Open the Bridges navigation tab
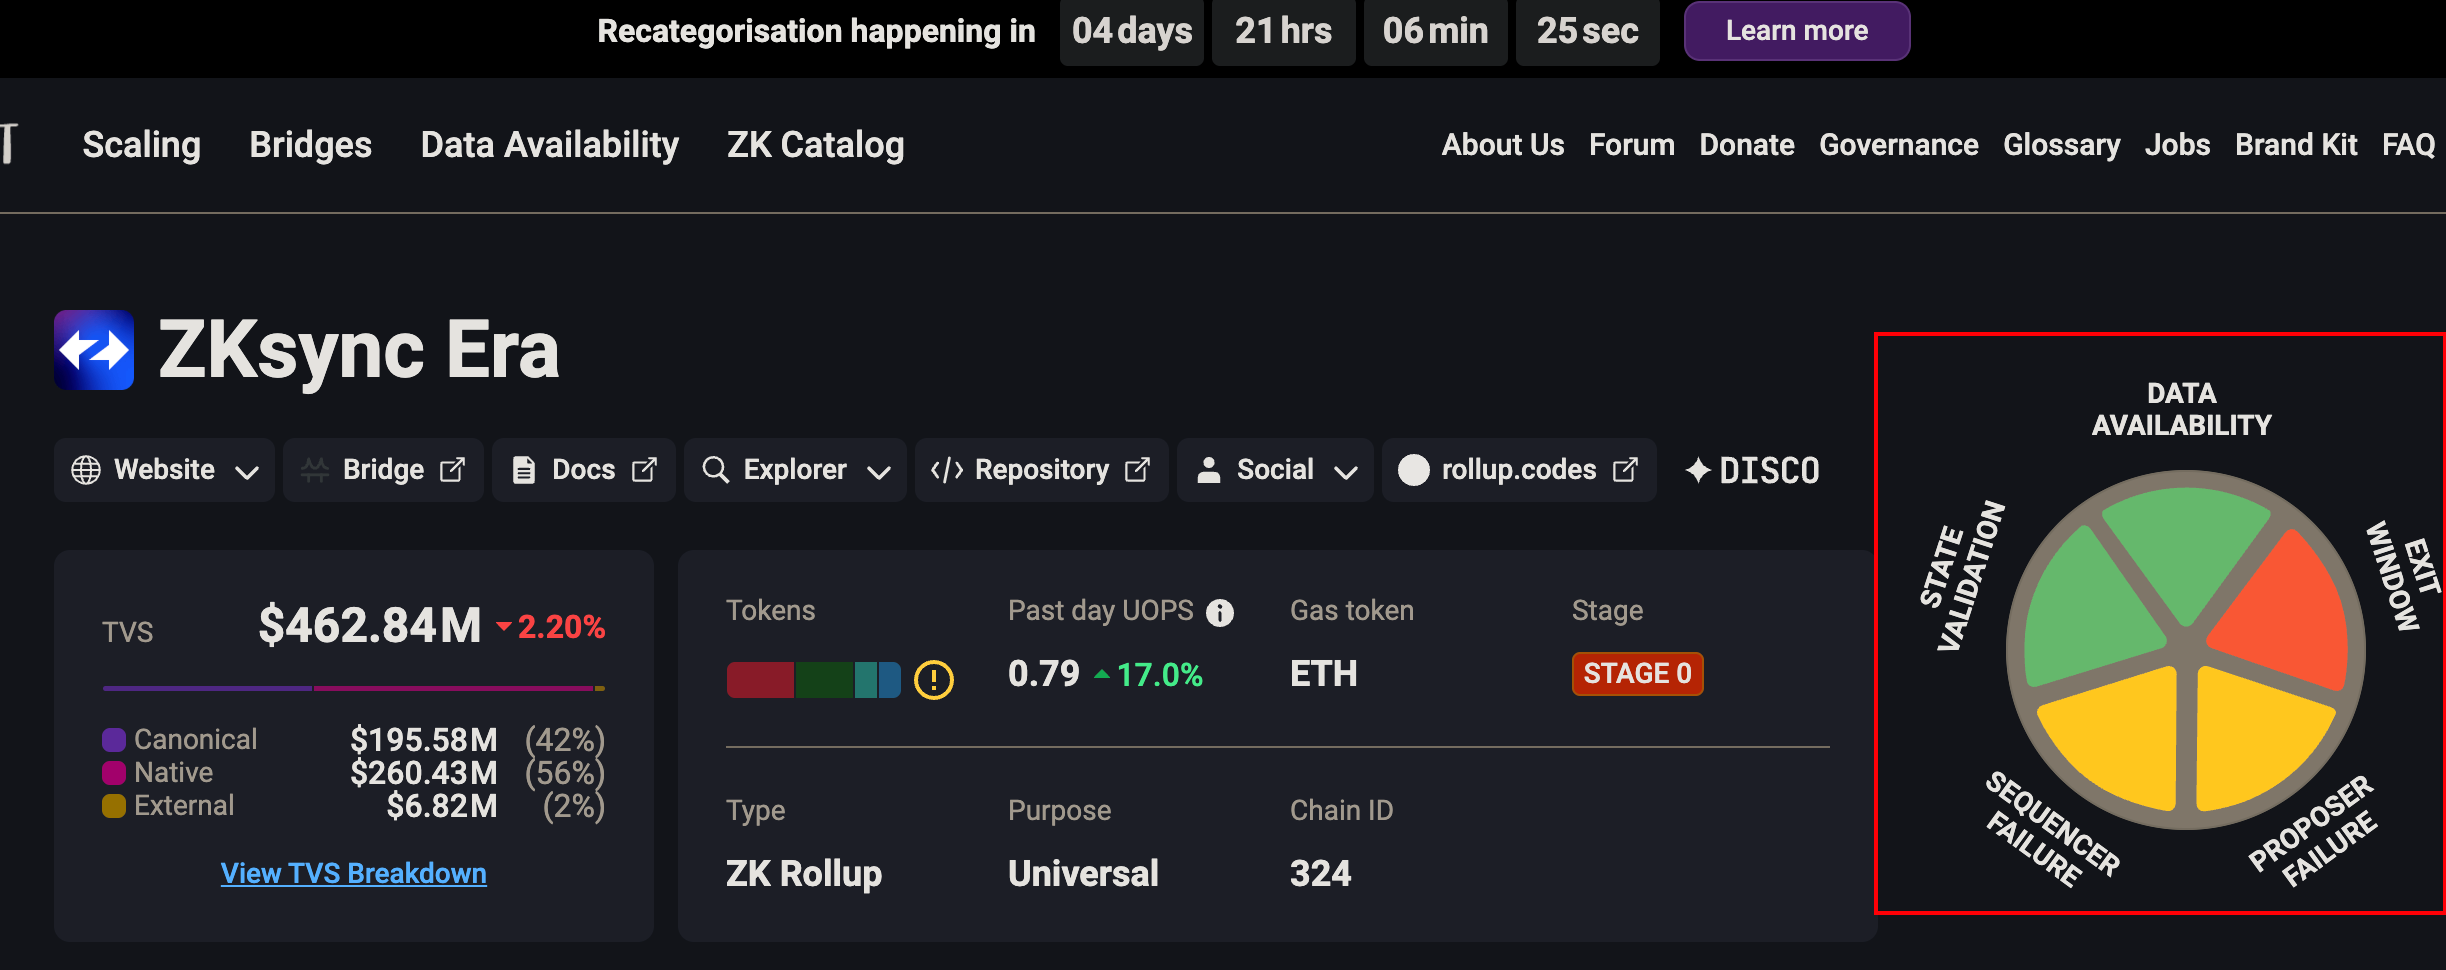The image size is (2446, 970). [x=310, y=145]
